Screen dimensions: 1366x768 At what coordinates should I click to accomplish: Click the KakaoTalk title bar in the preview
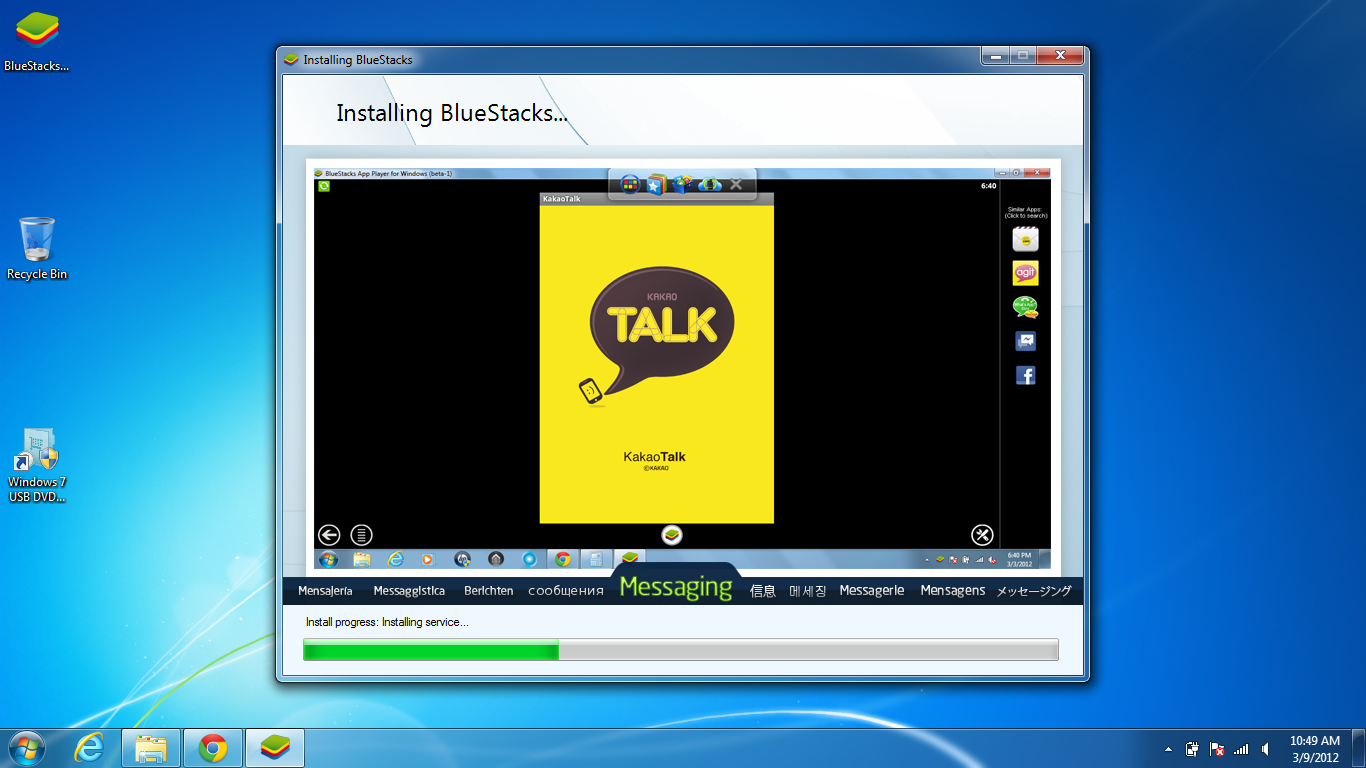tap(657, 199)
